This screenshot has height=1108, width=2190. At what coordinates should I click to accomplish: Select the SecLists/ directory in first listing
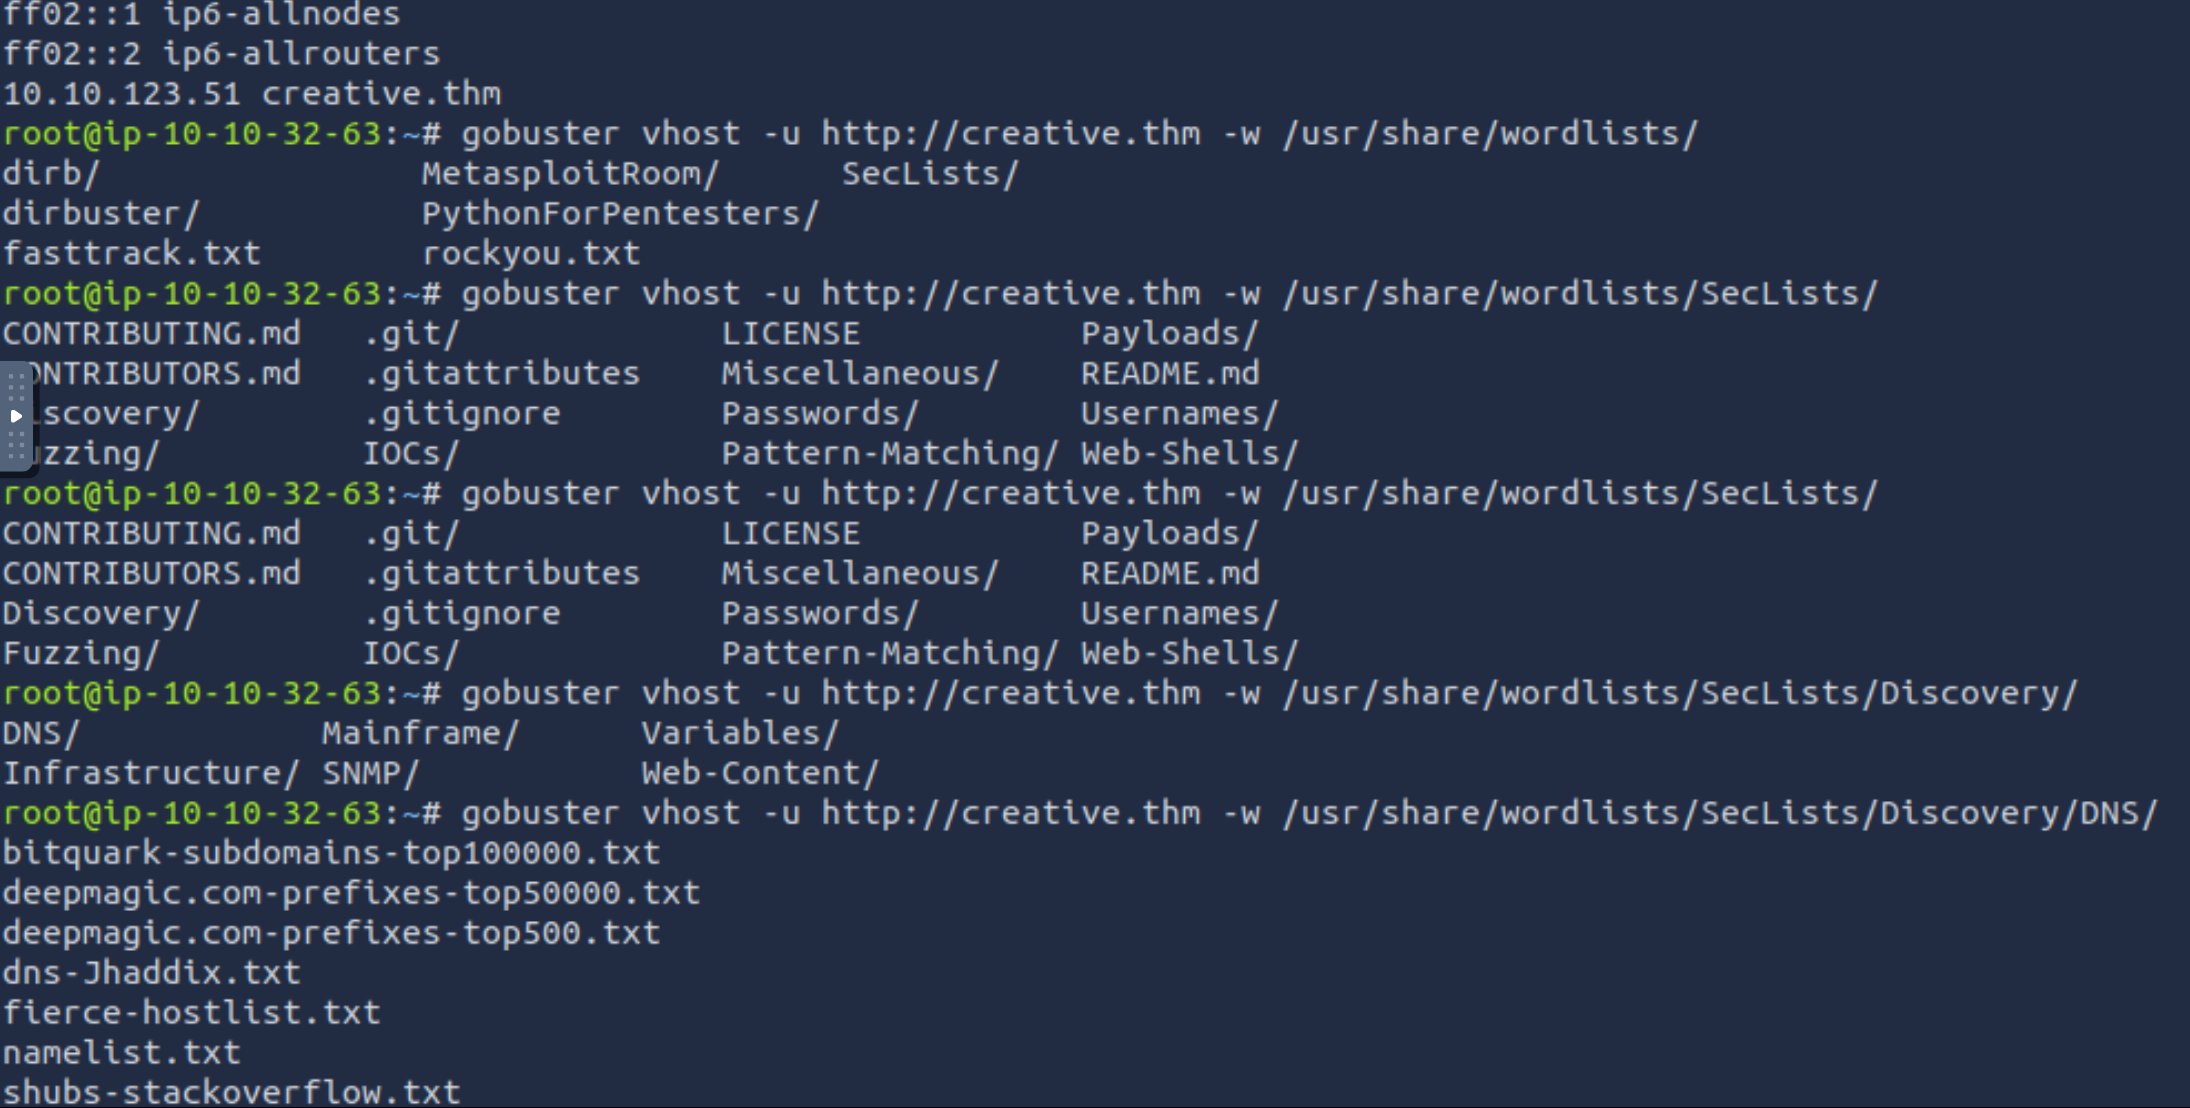click(x=930, y=174)
